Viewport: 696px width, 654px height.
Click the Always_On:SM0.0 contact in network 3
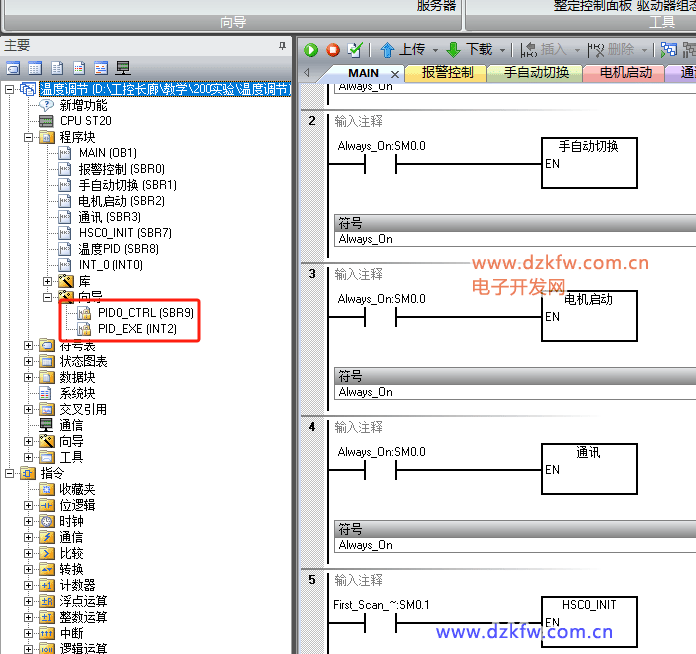[x=381, y=317]
